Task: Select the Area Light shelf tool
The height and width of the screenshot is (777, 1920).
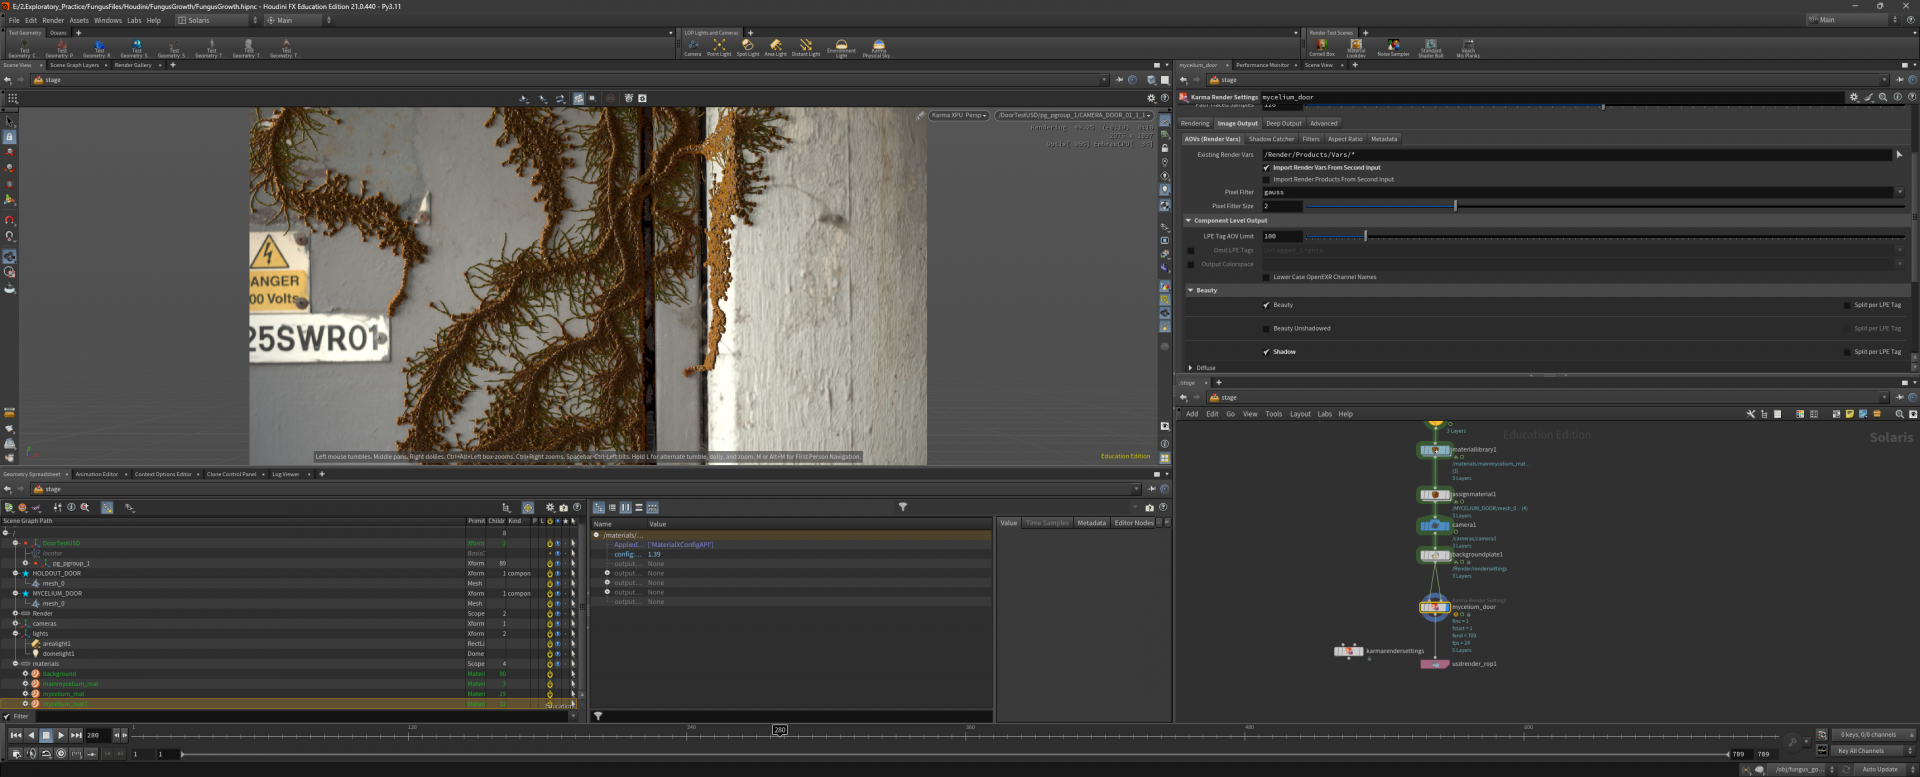Action: [x=775, y=46]
